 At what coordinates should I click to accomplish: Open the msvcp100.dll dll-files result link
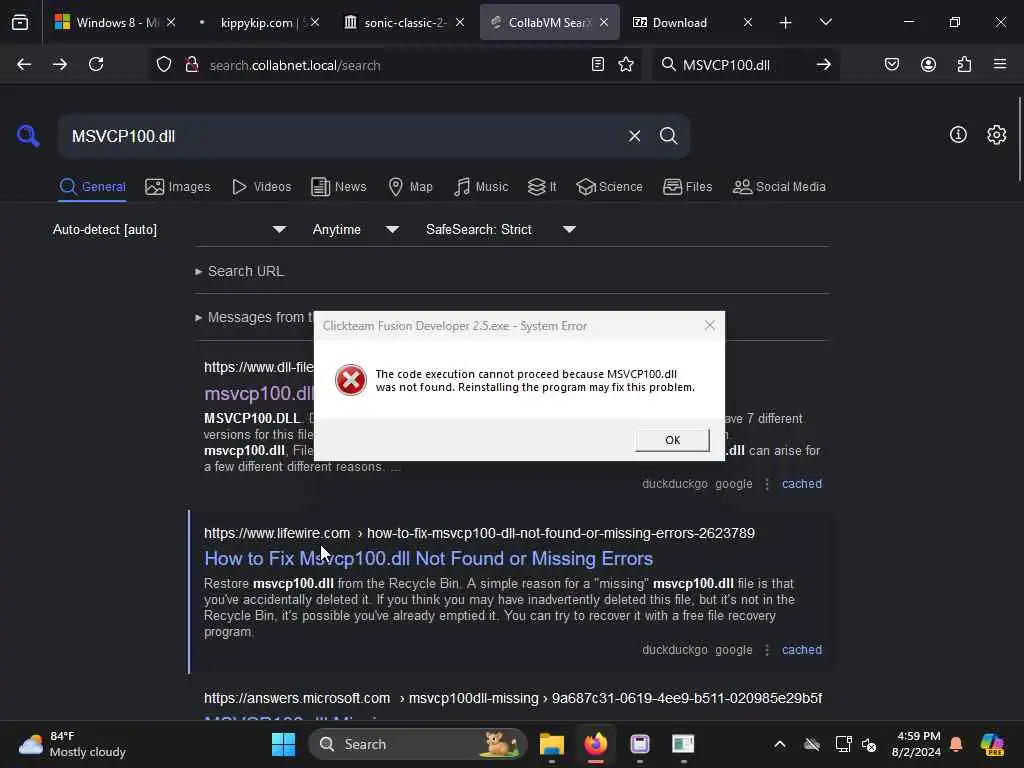259,393
